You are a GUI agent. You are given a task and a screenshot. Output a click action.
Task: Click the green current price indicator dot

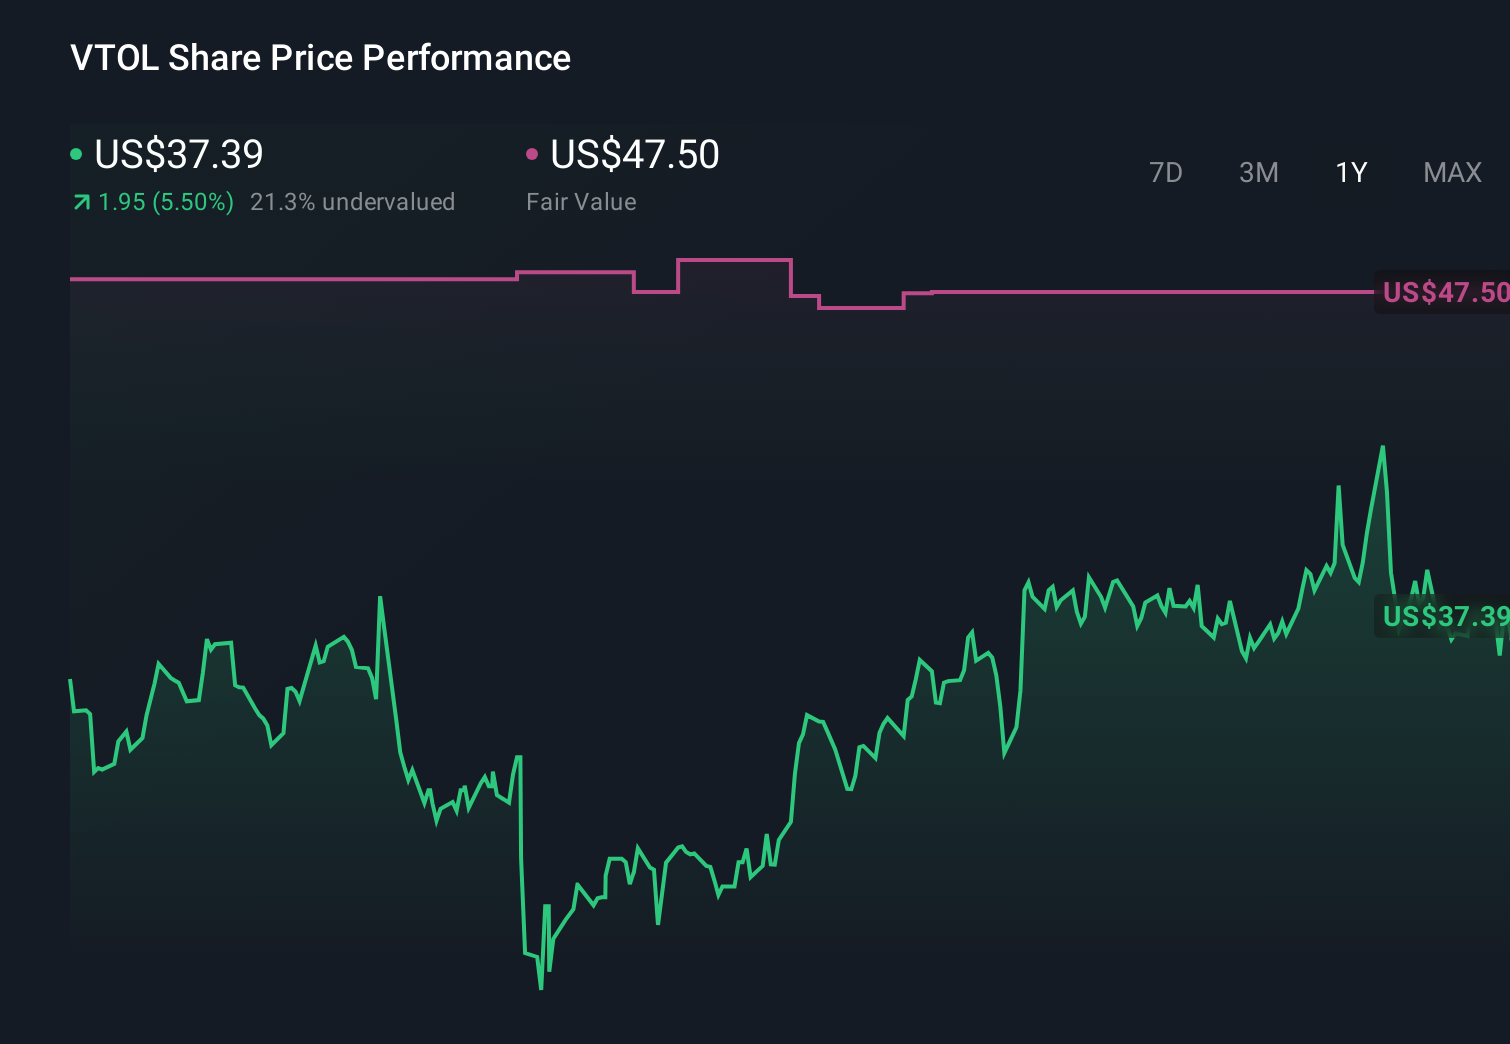(77, 155)
